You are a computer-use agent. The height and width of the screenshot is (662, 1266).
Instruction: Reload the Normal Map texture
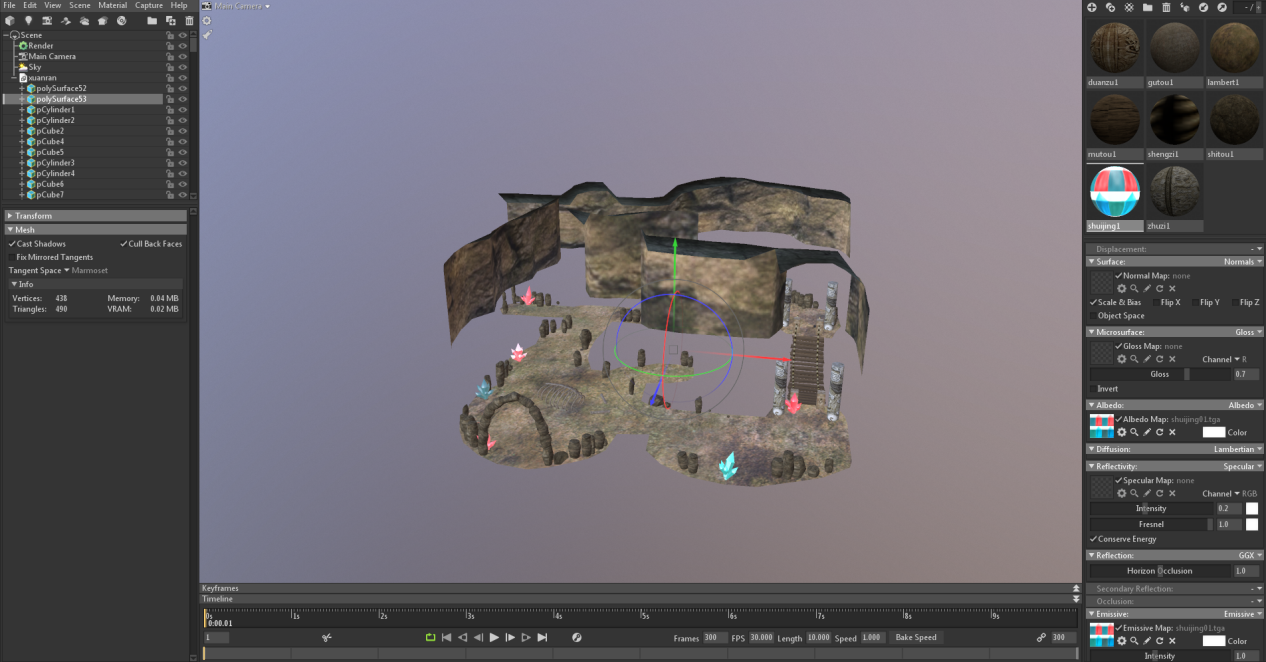click(x=1159, y=288)
